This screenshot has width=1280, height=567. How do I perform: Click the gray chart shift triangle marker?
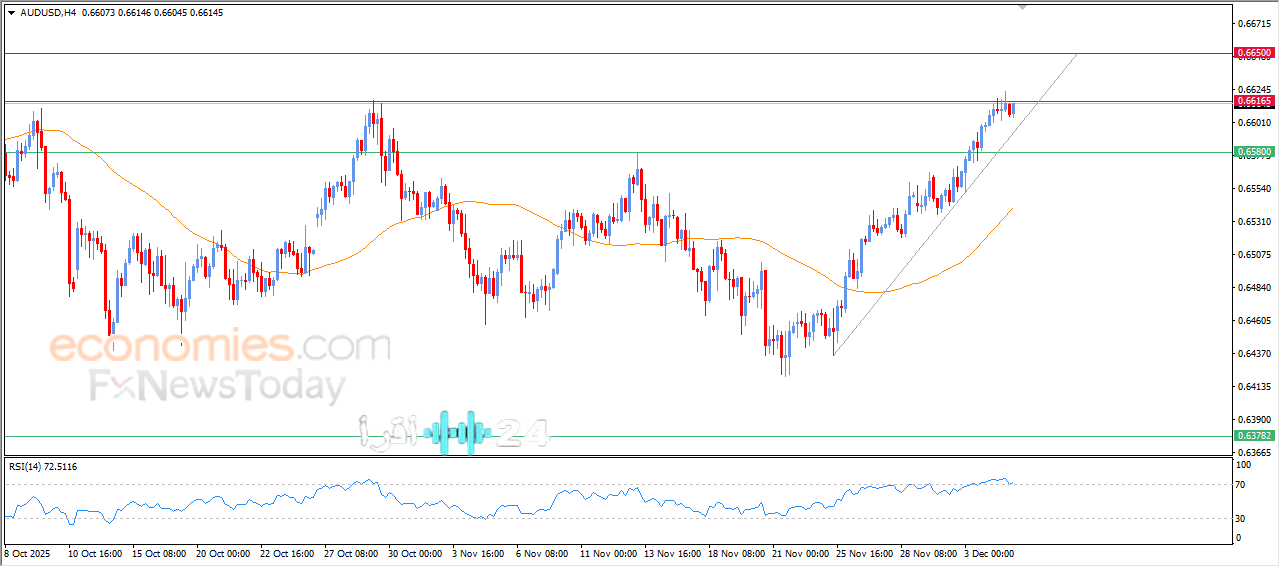point(1022,6)
